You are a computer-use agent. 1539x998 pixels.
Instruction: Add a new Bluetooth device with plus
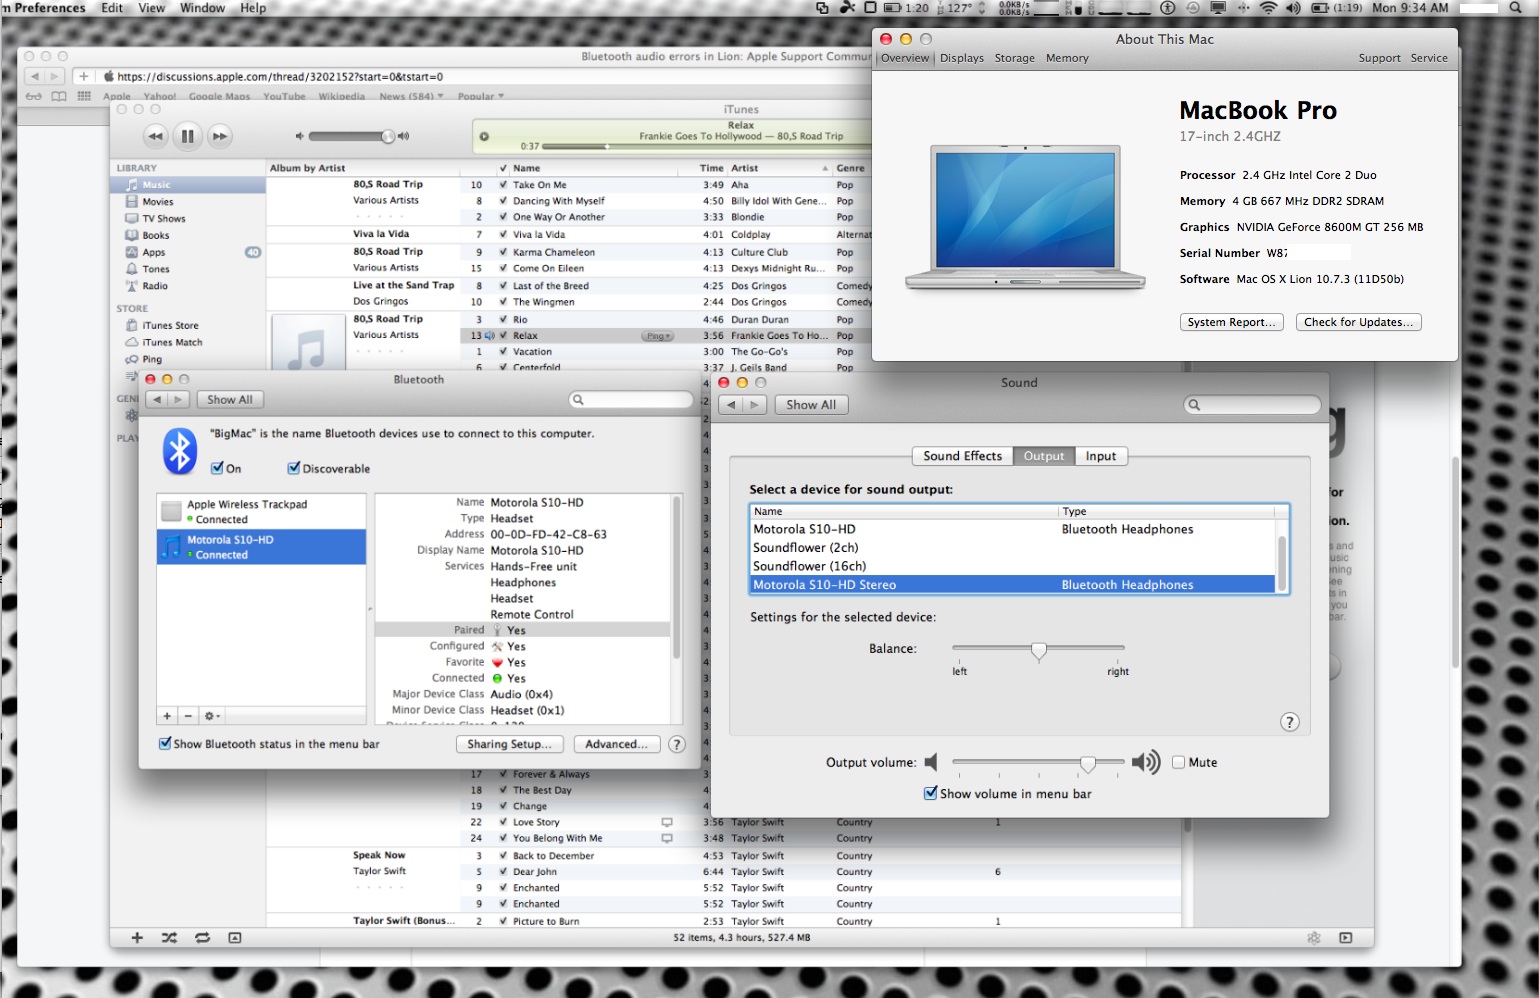pos(168,716)
